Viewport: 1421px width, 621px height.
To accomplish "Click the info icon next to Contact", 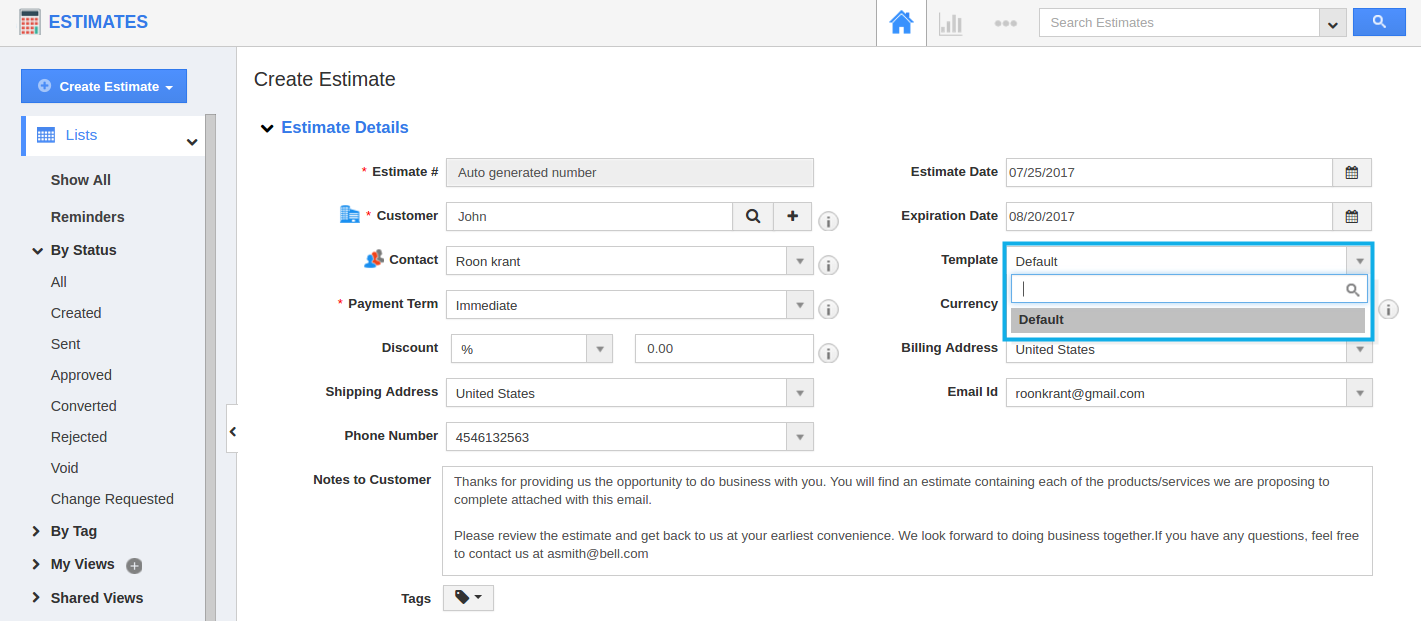I will pos(828,265).
